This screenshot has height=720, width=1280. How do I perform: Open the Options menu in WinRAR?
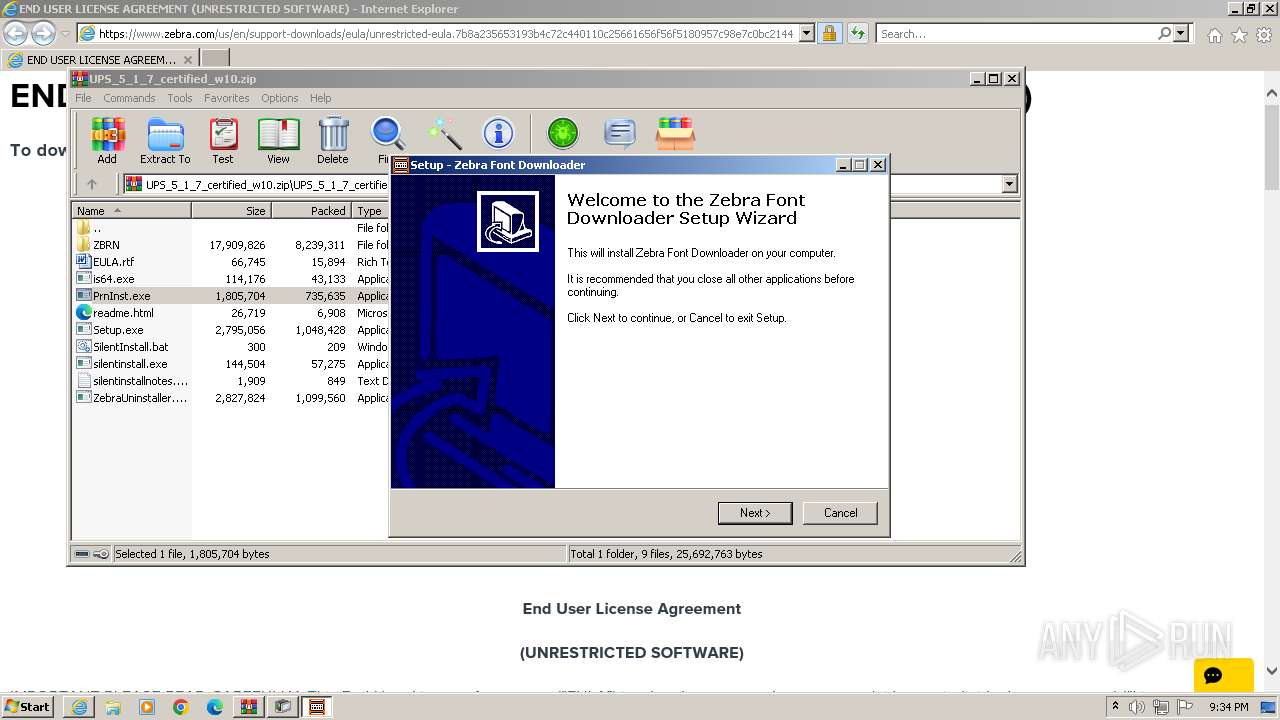pyautogui.click(x=280, y=98)
